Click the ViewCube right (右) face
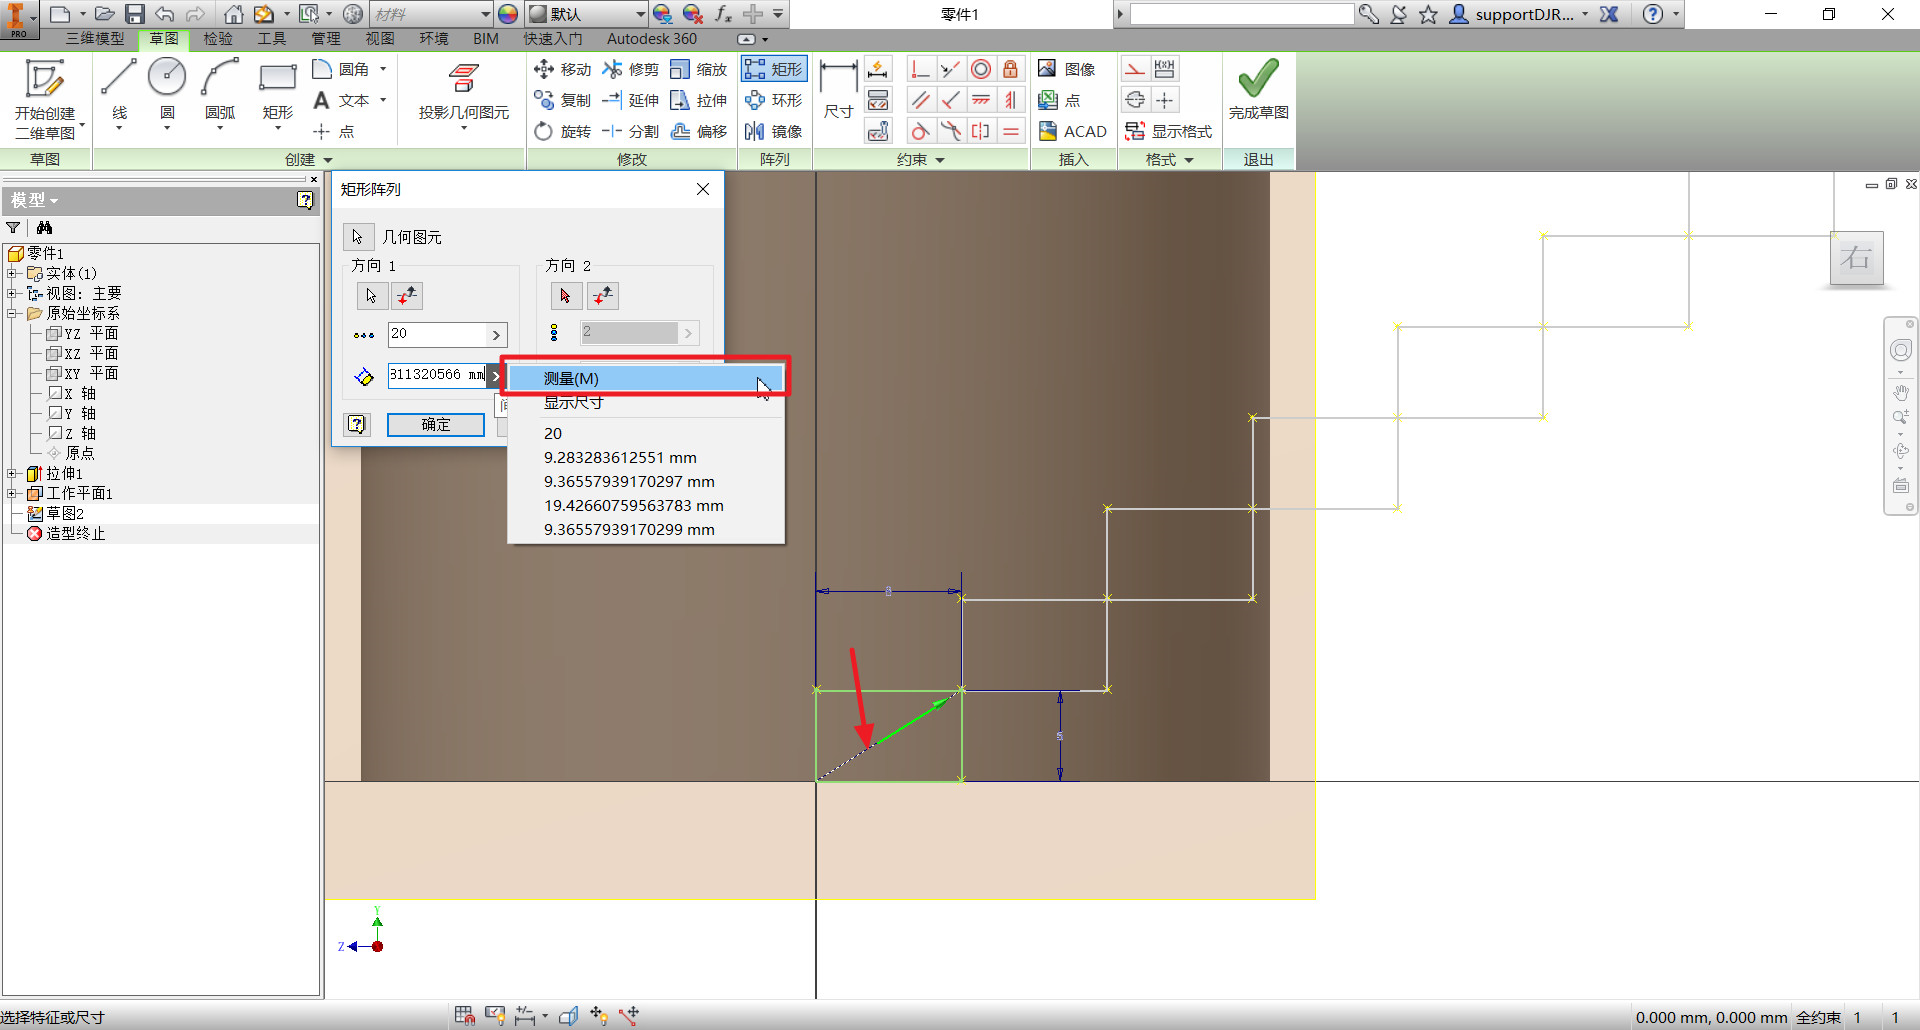The image size is (1920, 1030). pos(1857,258)
